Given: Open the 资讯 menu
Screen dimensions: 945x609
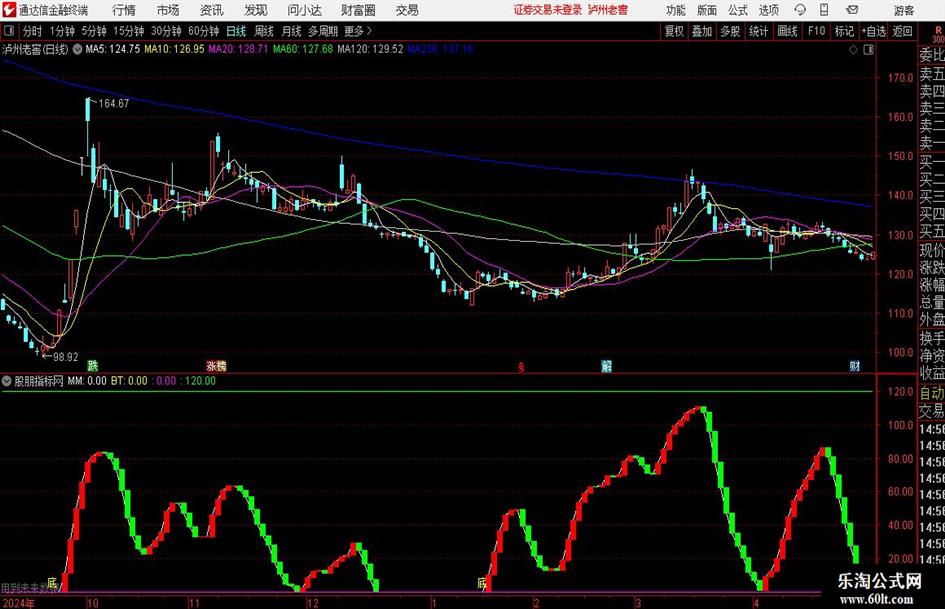Looking at the screenshot, I should pyautogui.click(x=212, y=10).
